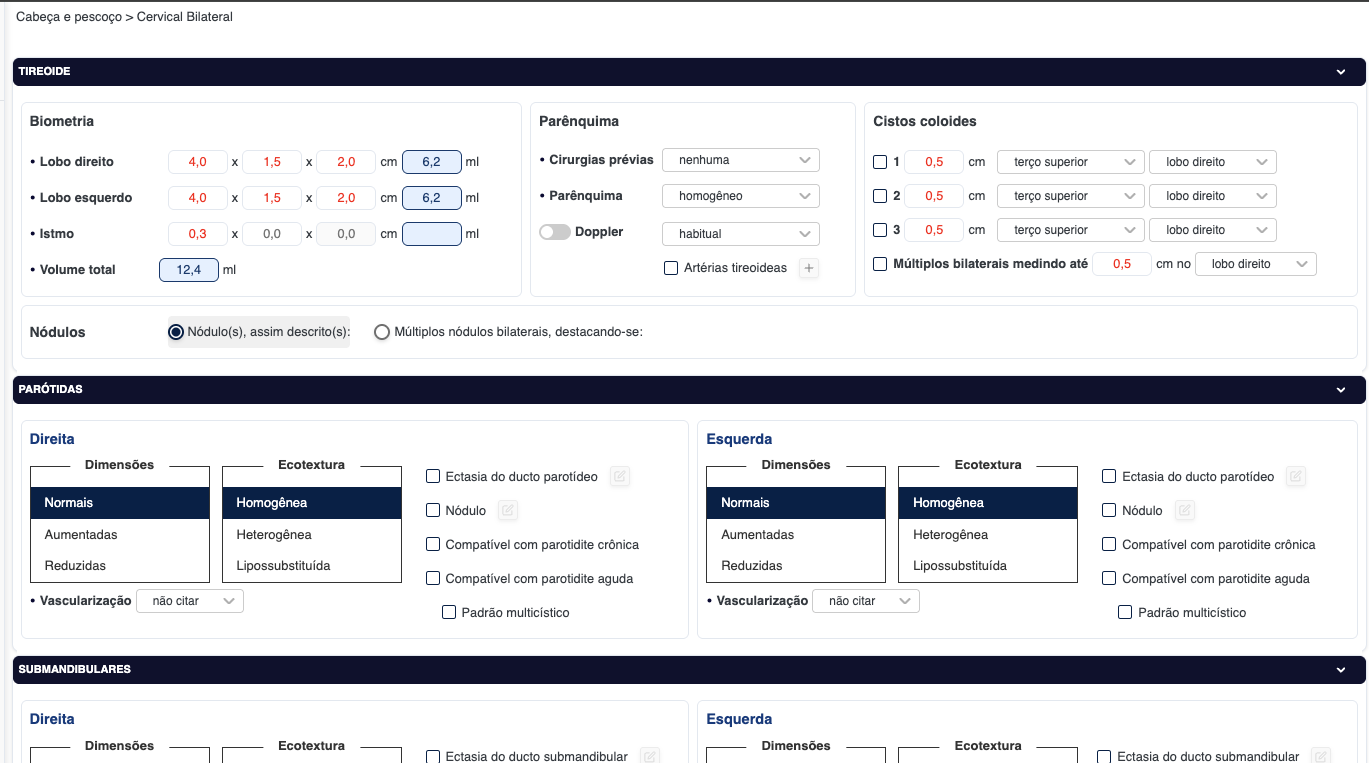Check colloid cyst number 1 checkbox
Viewport: 1369px width, 763px height.
pos(880,162)
